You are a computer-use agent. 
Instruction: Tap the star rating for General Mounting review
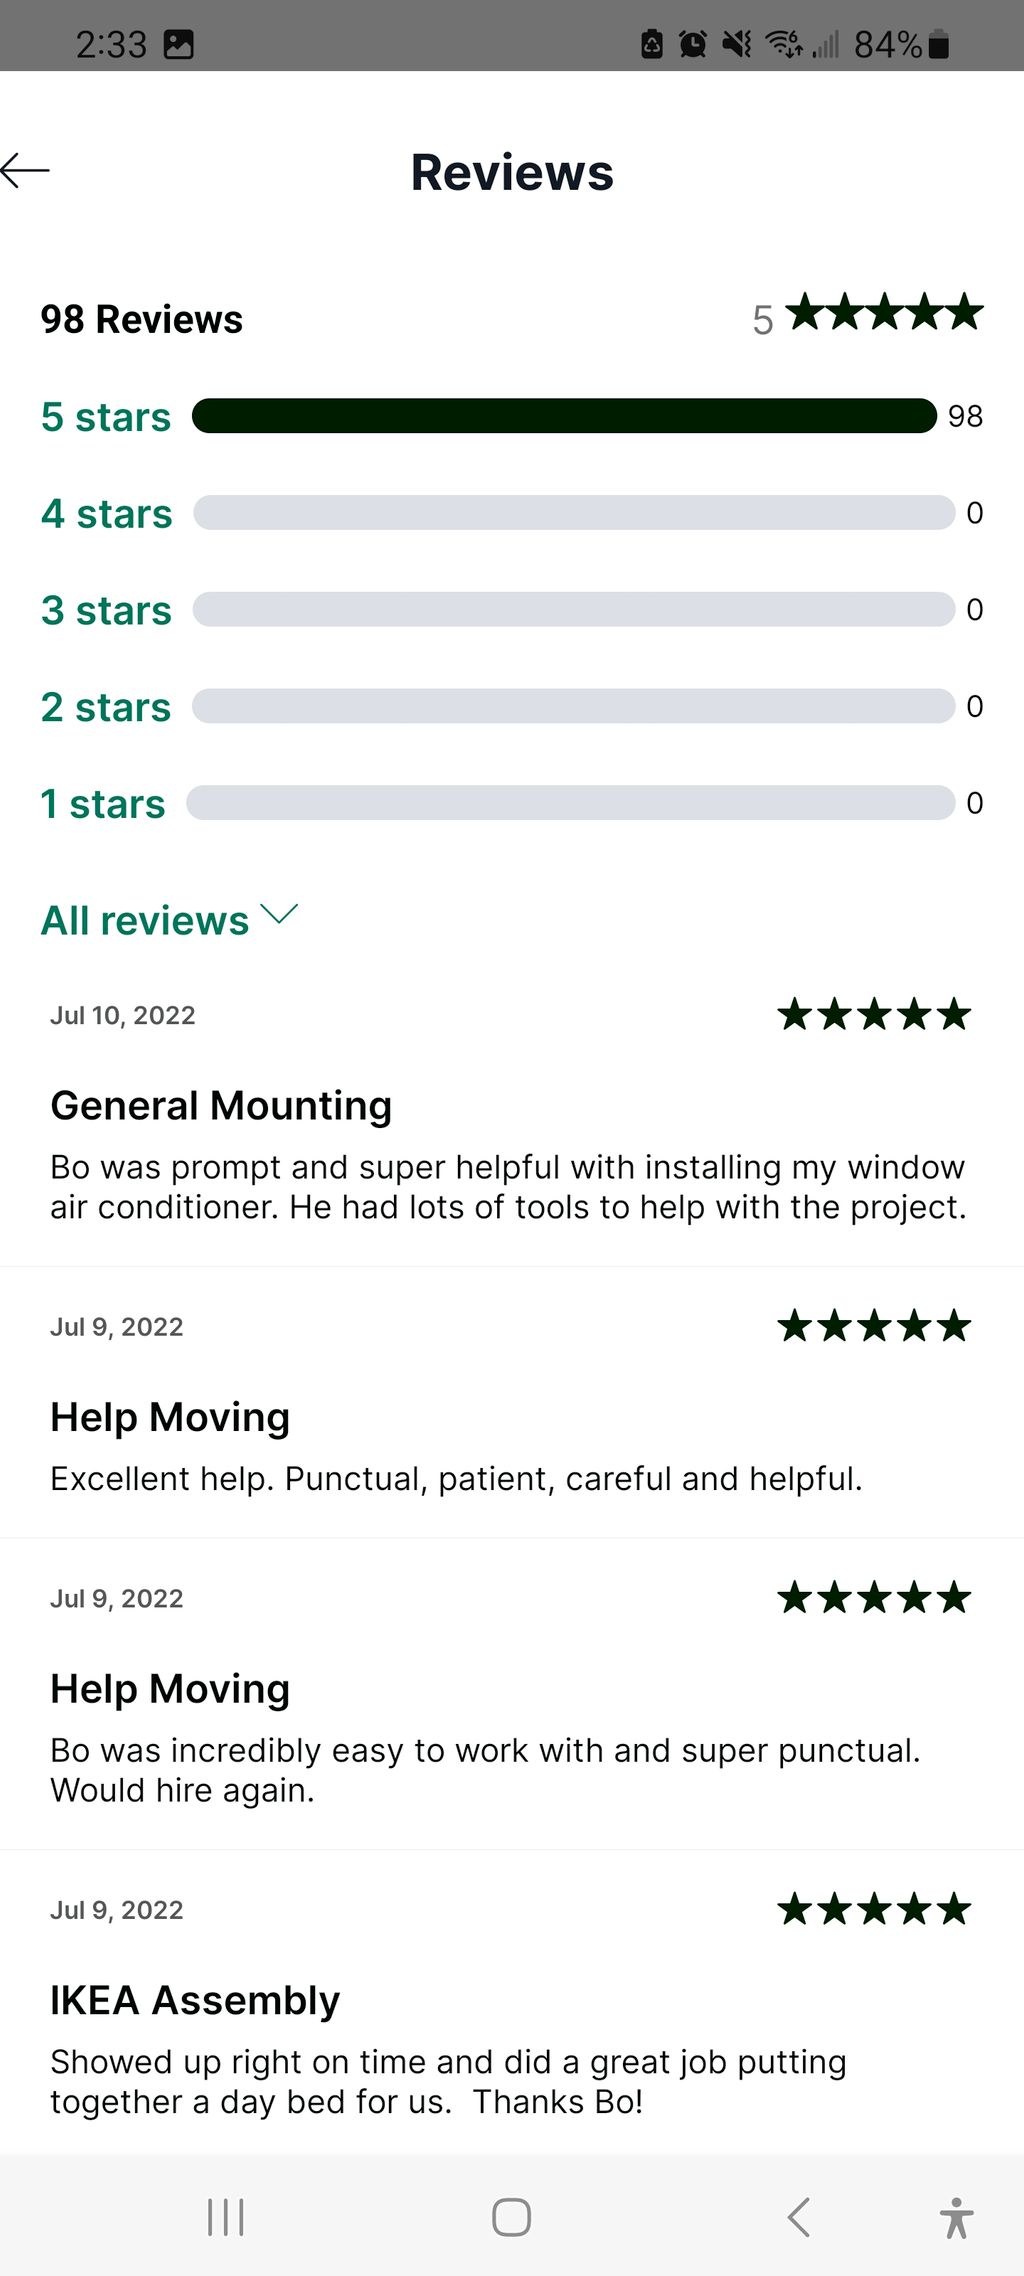874,1015
